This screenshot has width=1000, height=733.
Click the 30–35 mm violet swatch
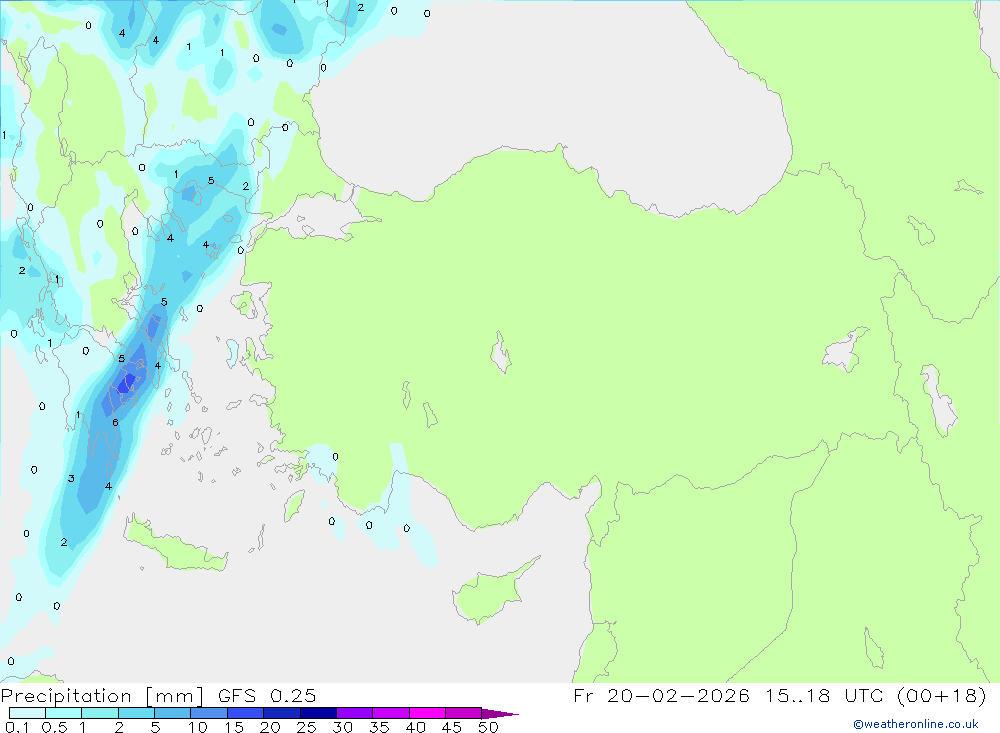point(355,713)
